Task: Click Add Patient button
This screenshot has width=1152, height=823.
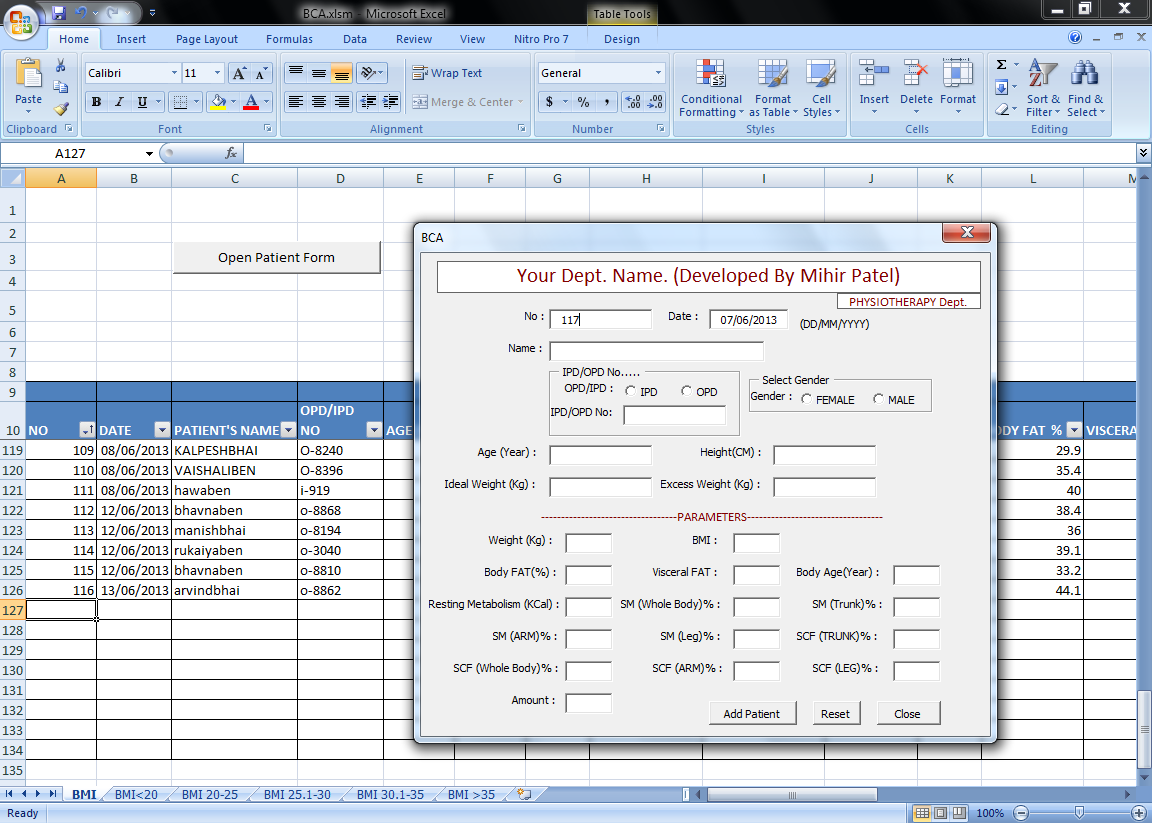Action: pos(752,714)
